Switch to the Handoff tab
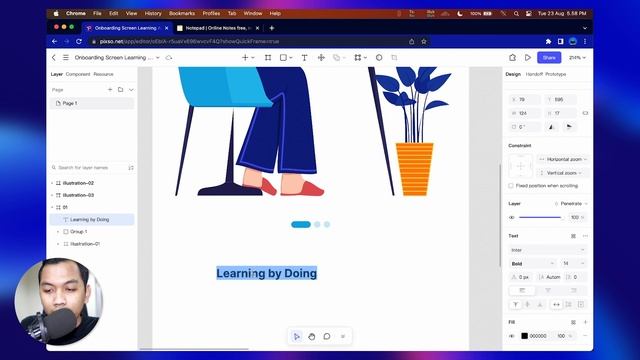640x360 pixels. click(x=534, y=74)
